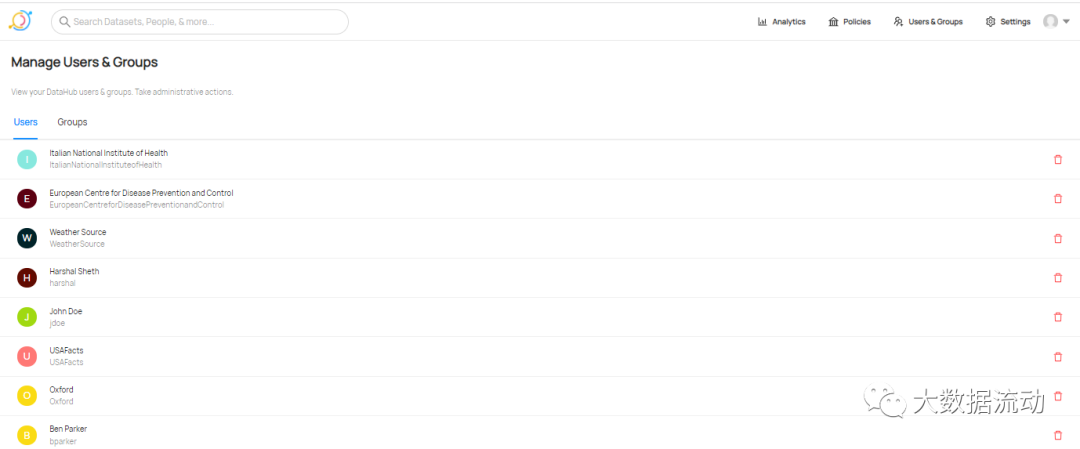Remove Harshal Sheth with the trash icon

[x=1058, y=278]
